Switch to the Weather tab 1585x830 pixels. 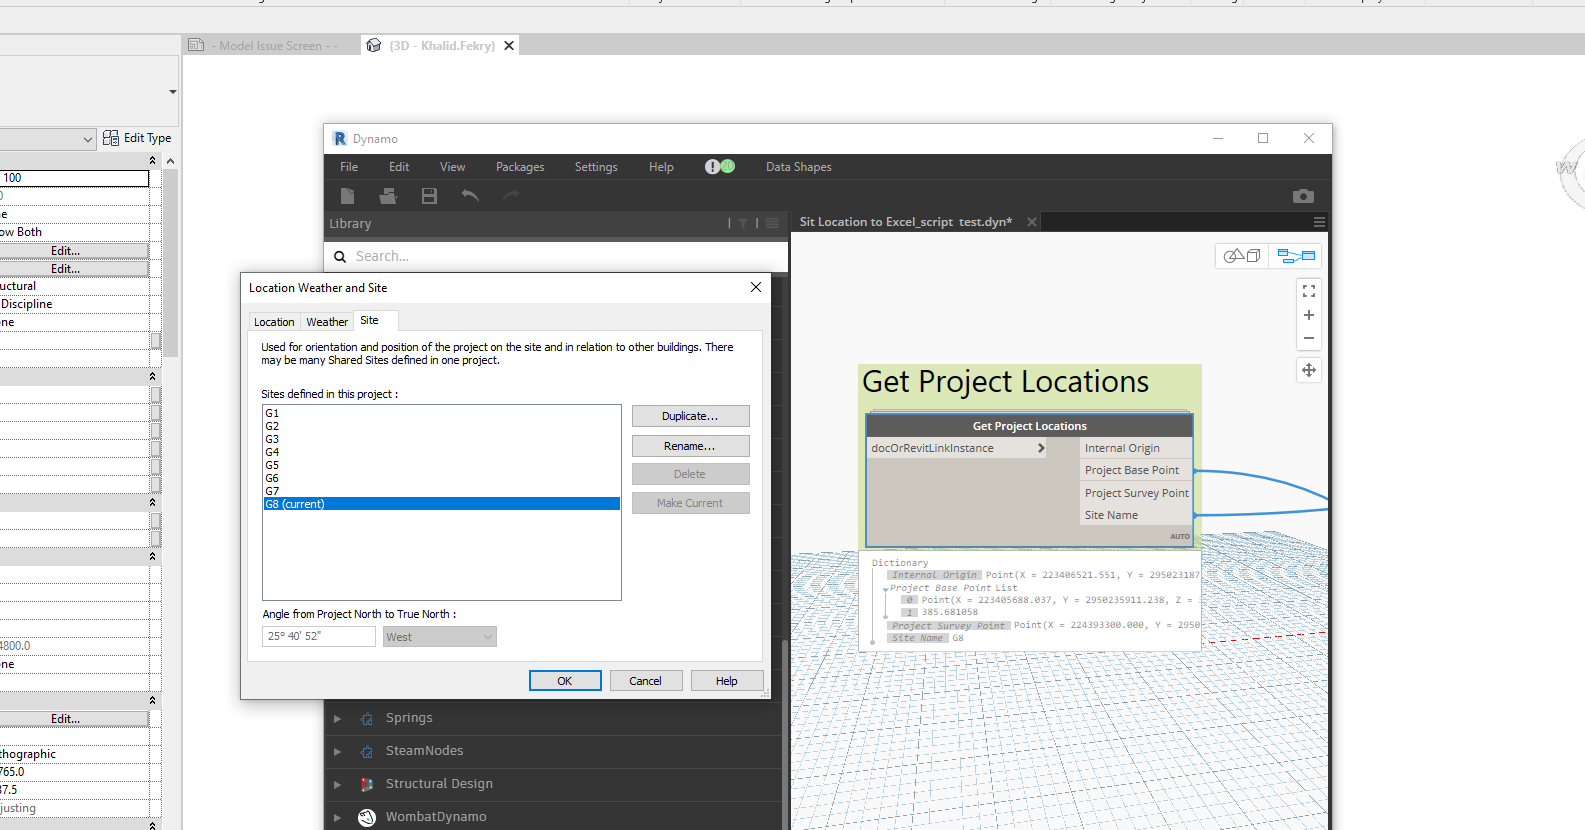327,322
